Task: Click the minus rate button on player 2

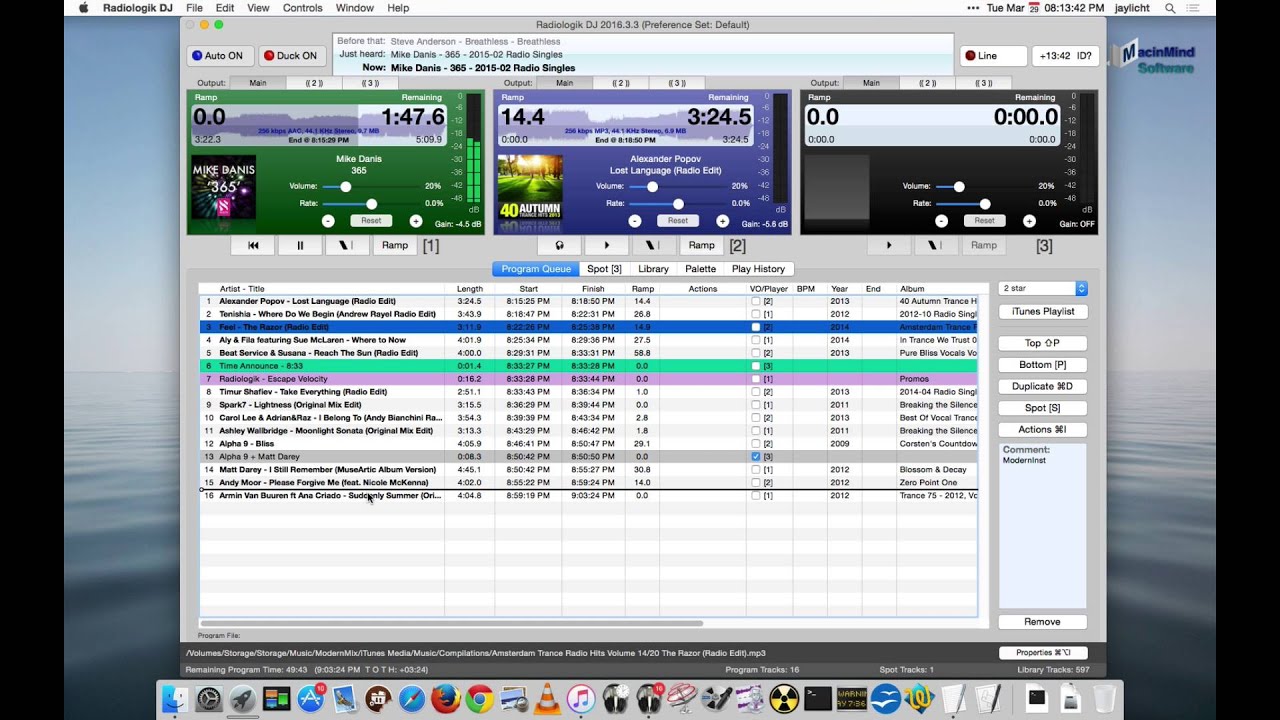Action: (635, 221)
